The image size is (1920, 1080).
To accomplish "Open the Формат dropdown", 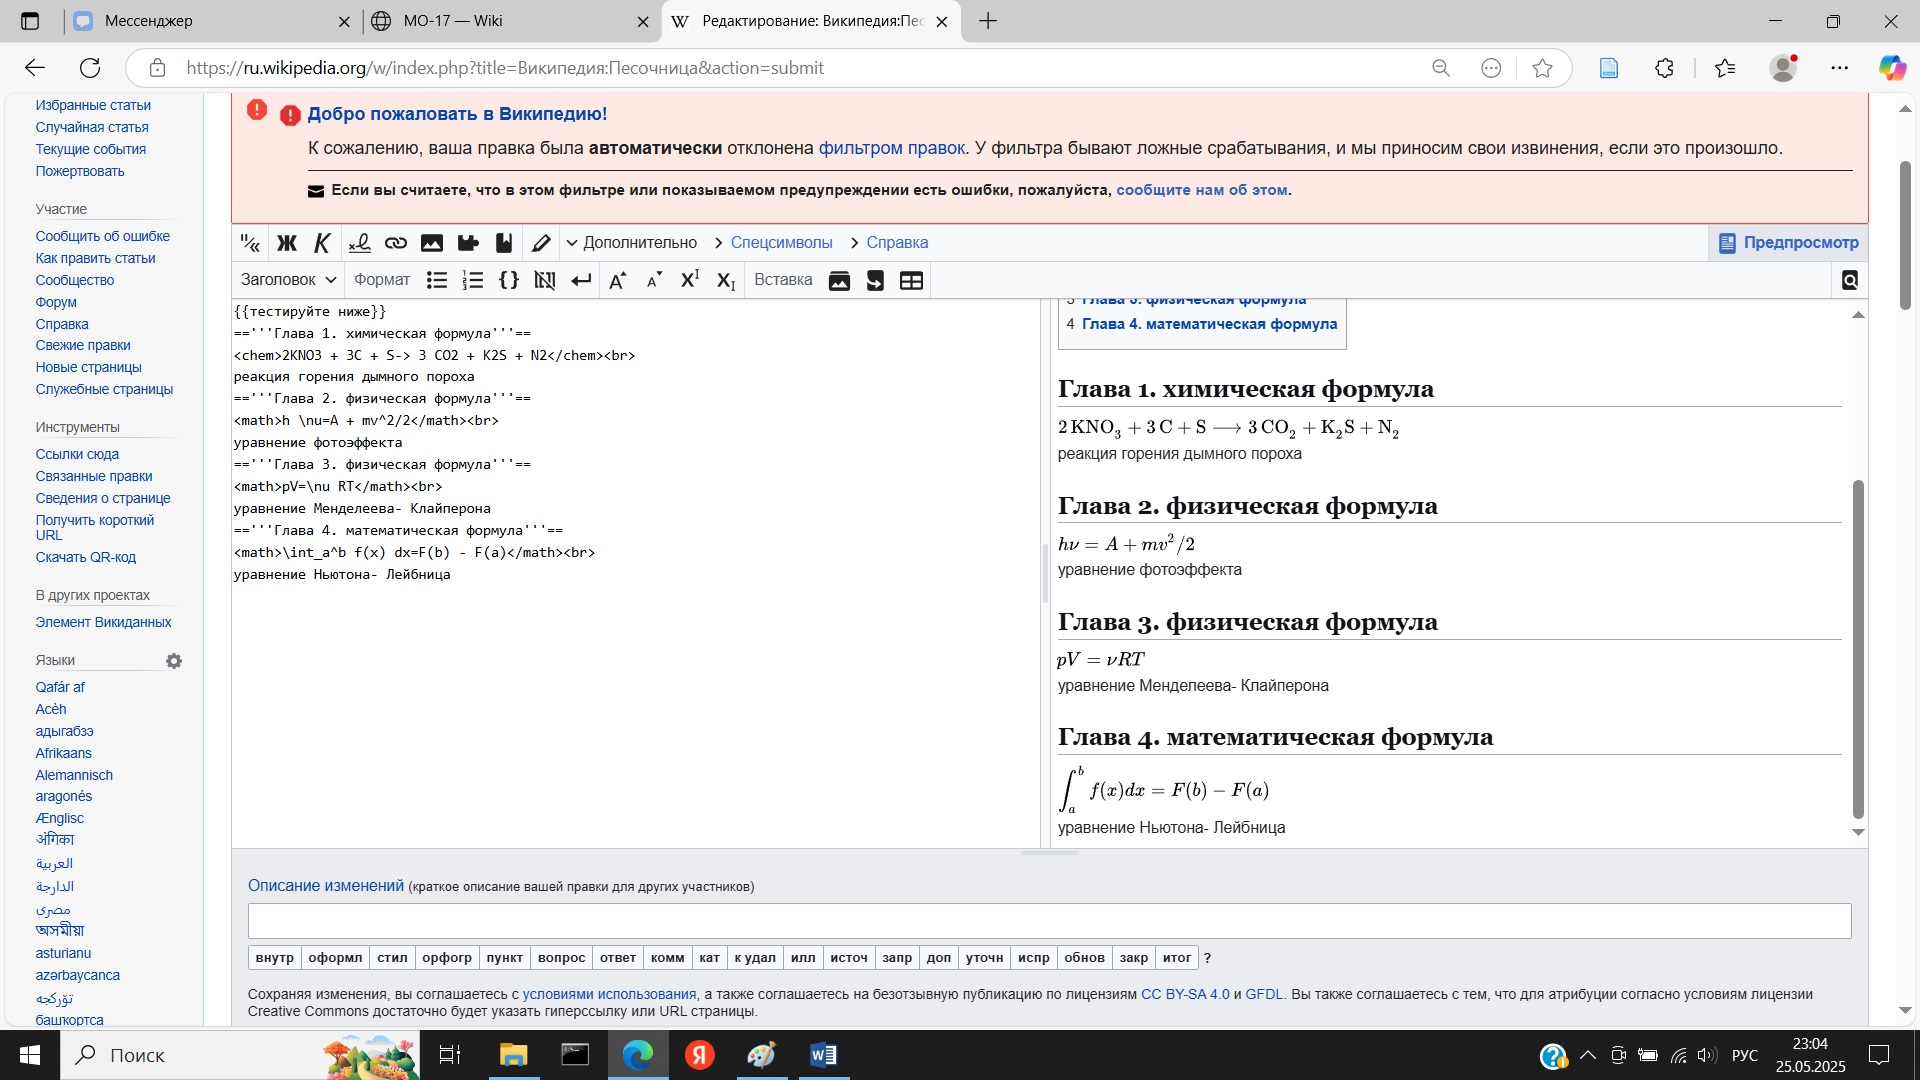I will 381,280.
